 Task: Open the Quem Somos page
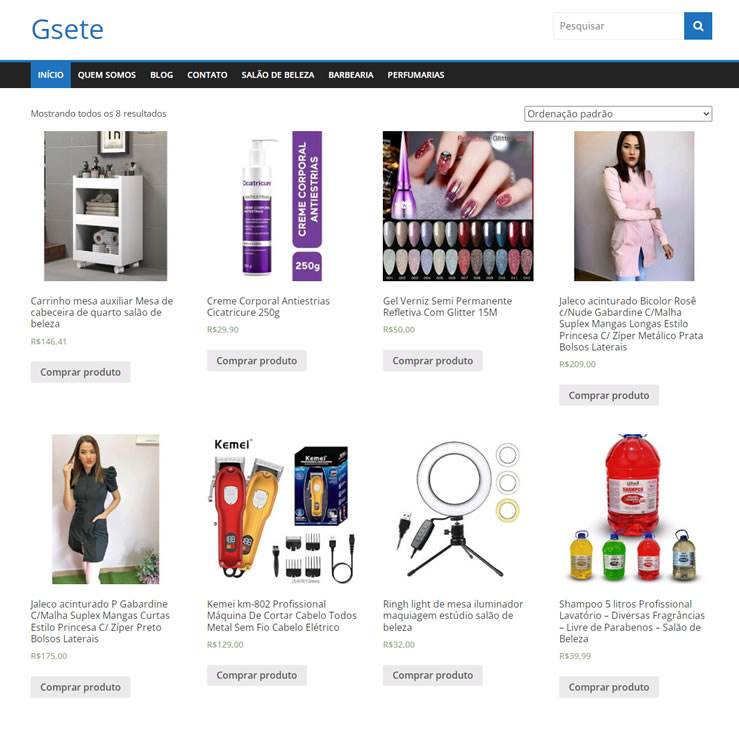pos(107,75)
